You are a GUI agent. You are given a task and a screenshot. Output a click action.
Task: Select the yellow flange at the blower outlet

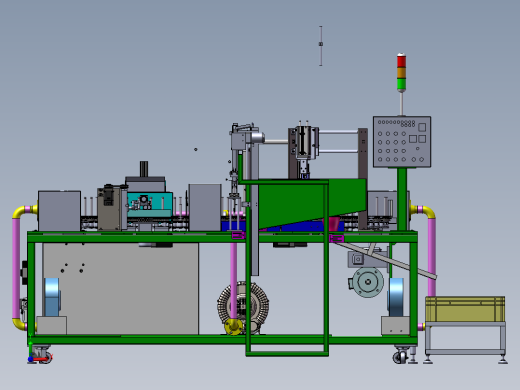[233, 326]
